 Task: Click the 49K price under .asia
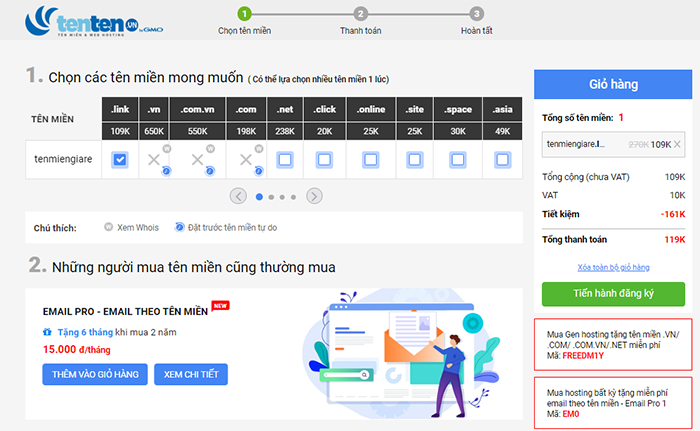502,131
